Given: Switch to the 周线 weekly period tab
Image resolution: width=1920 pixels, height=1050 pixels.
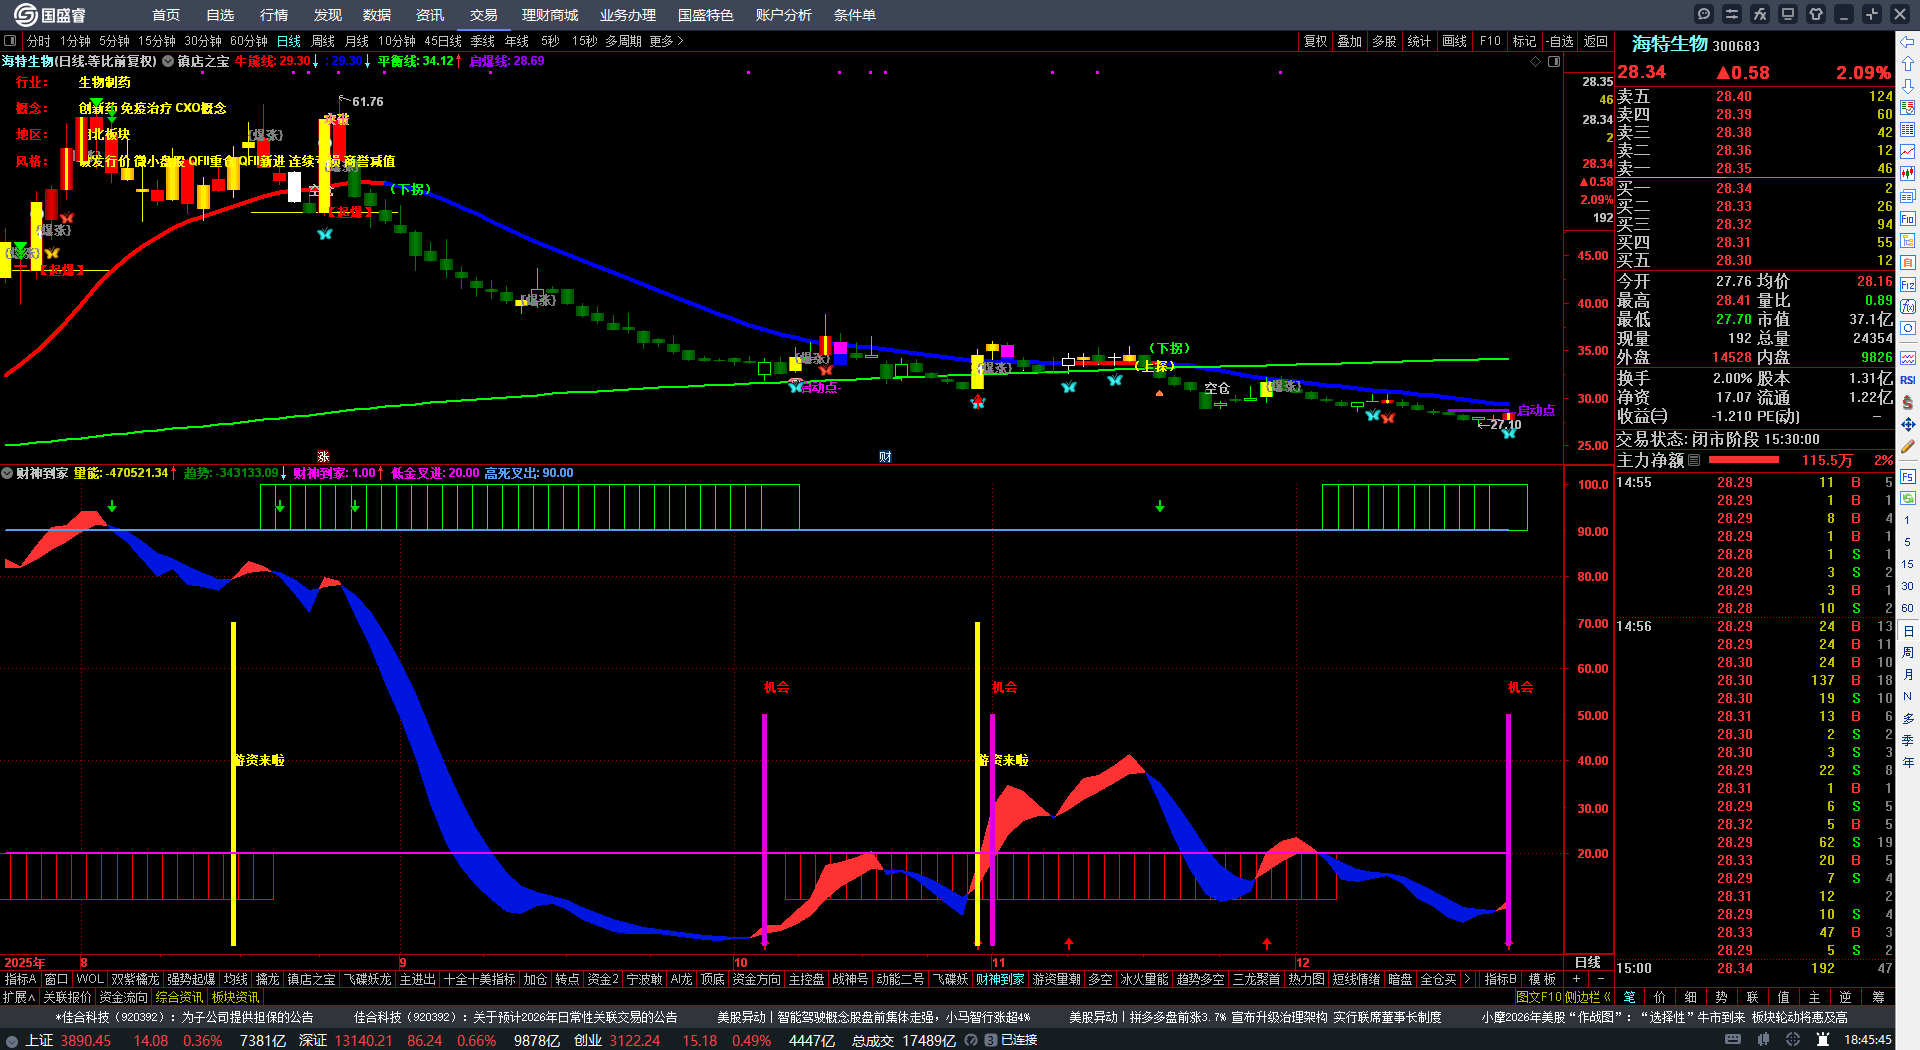Looking at the screenshot, I should [323, 41].
